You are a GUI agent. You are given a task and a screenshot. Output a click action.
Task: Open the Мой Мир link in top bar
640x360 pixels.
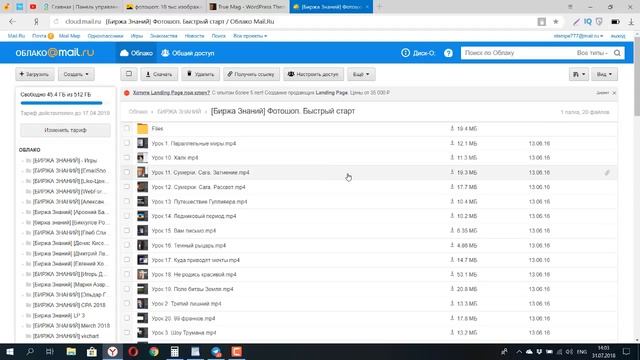pyautogui.click(x=69, y=36)
